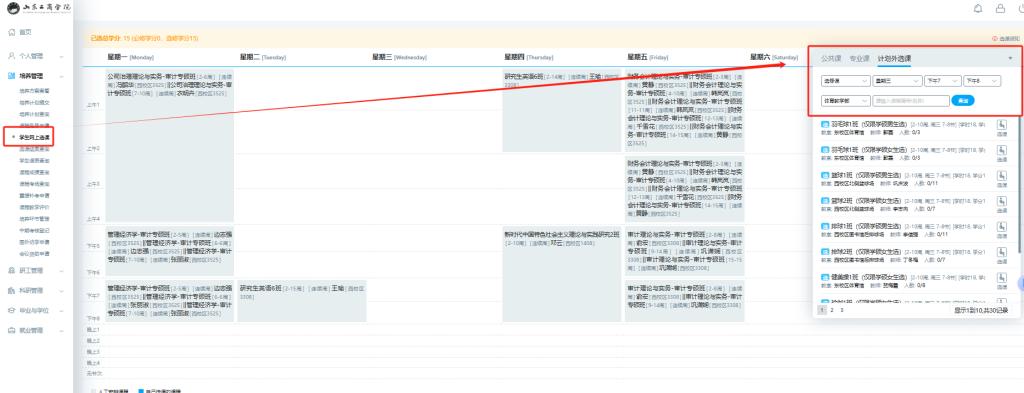Image resolution: width=1024 pixels, height=393 pixels.
Task: Expand the 个人管理 menu chevron
Action: pos(61,57)
